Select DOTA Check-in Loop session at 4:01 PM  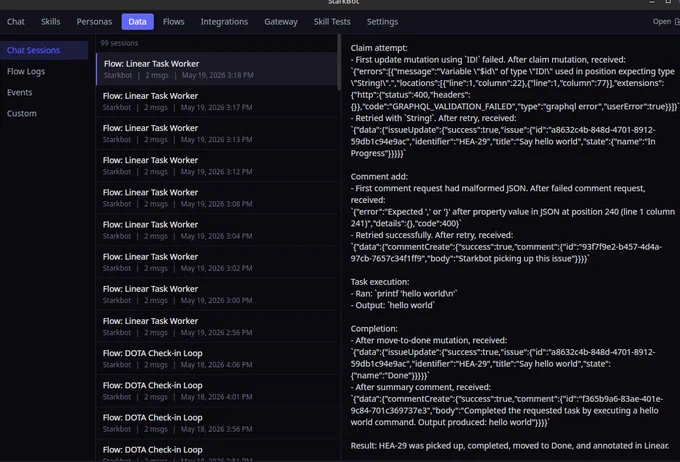pos(216,390)
